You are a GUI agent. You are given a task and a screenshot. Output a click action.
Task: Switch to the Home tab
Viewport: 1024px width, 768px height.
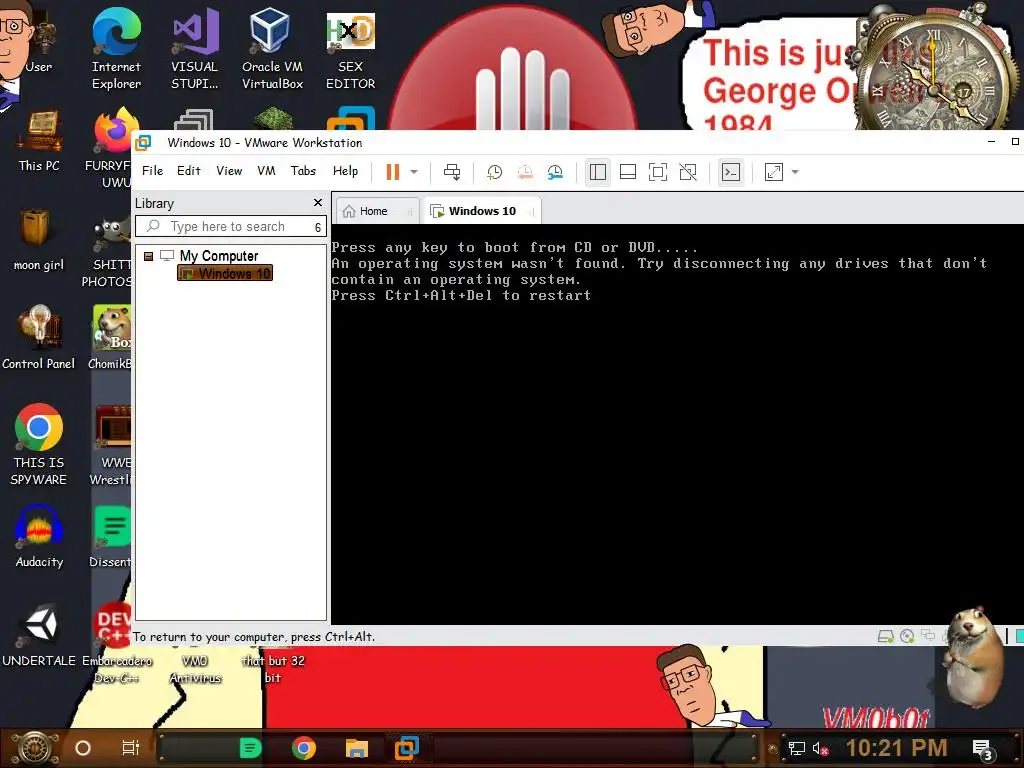pyautogui.click(x=377, y=211)
